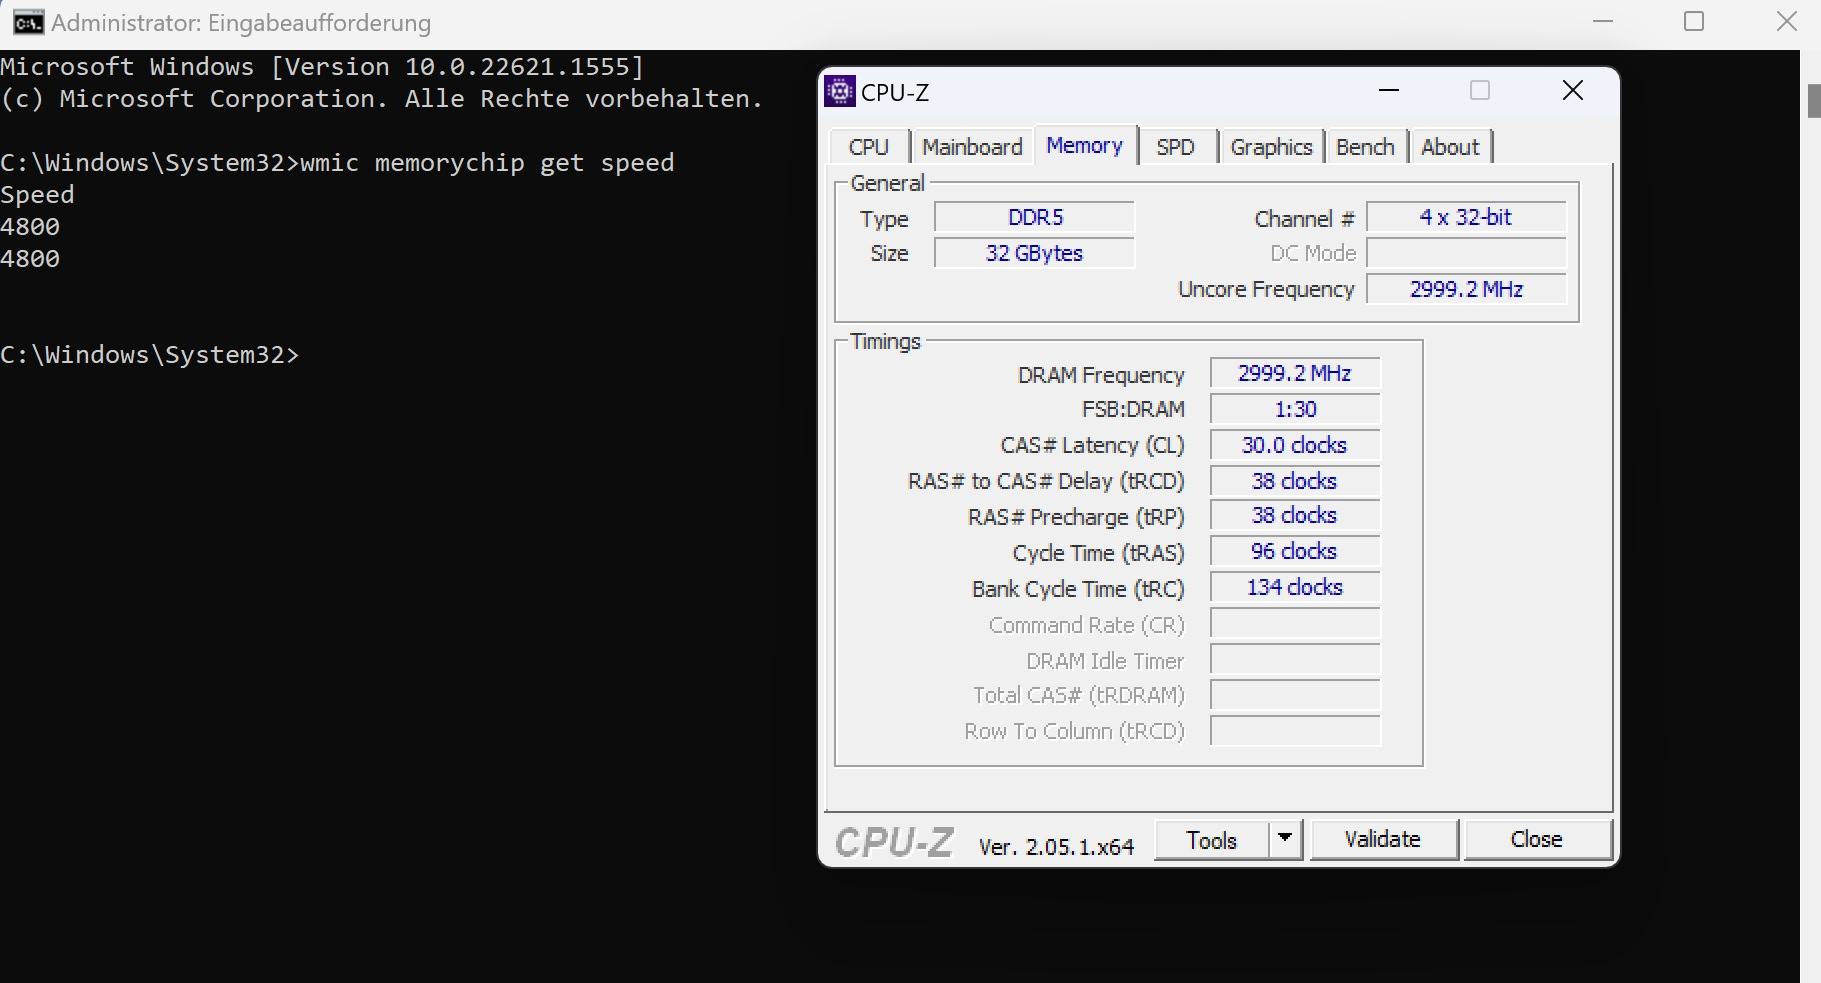The image size is (1821, 983).
Task: Open the CPU tab in CPU-Z
Action: (868, 147)
